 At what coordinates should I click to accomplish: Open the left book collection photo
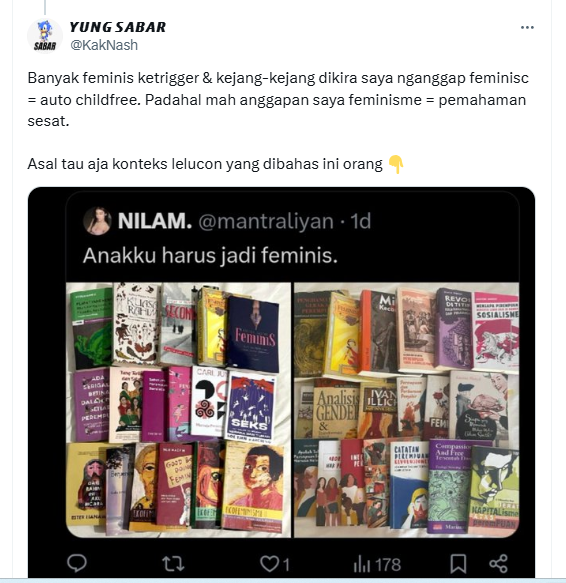[179, 410]
